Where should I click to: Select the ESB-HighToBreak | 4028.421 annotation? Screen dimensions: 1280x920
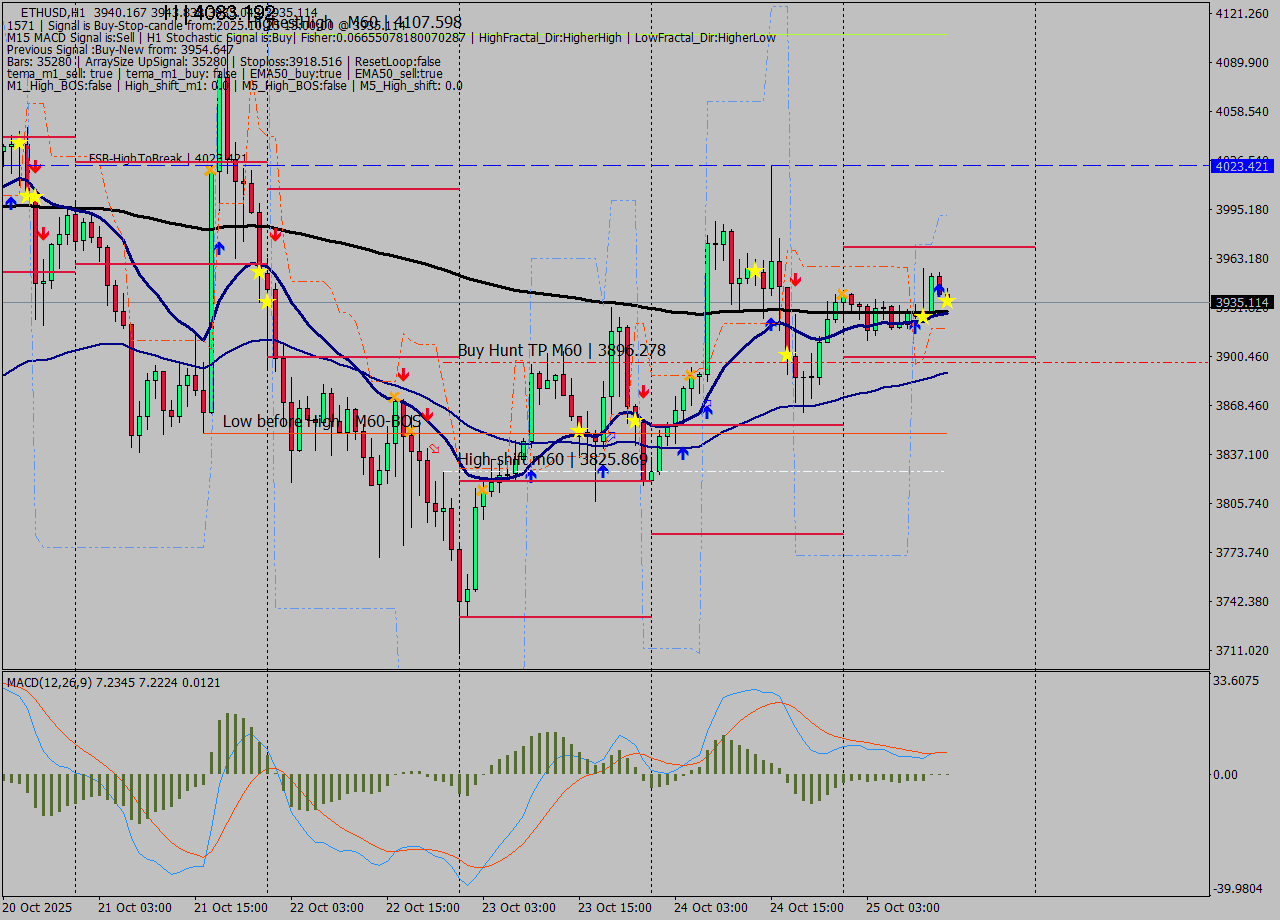[x=168, y=158]
